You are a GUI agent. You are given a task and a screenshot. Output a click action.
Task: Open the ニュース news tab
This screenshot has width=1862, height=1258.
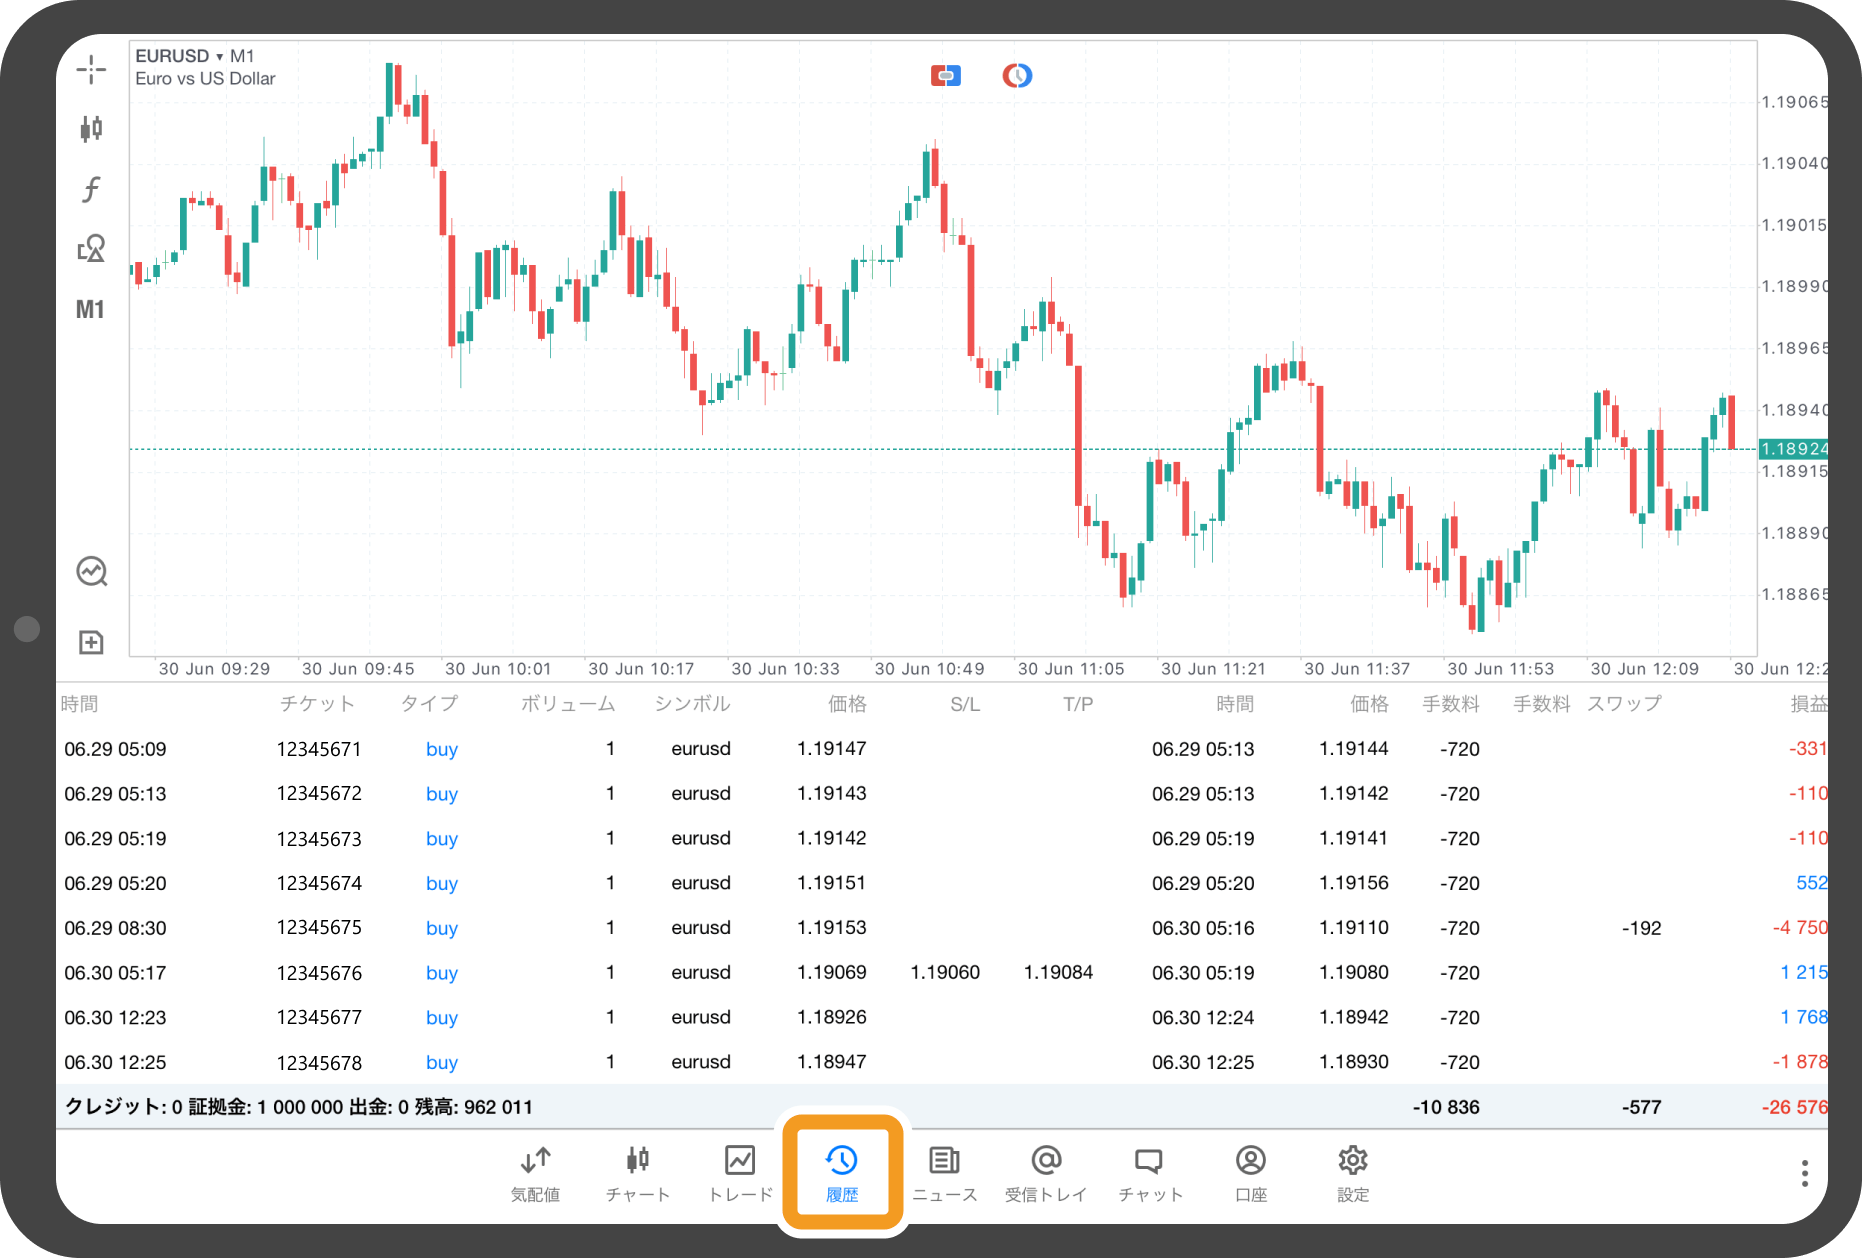pyautogui.click(x=944, y=1174)
